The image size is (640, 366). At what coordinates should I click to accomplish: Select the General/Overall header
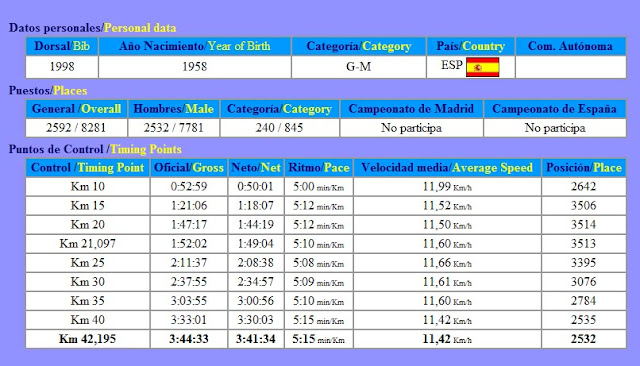coord(76,109)
